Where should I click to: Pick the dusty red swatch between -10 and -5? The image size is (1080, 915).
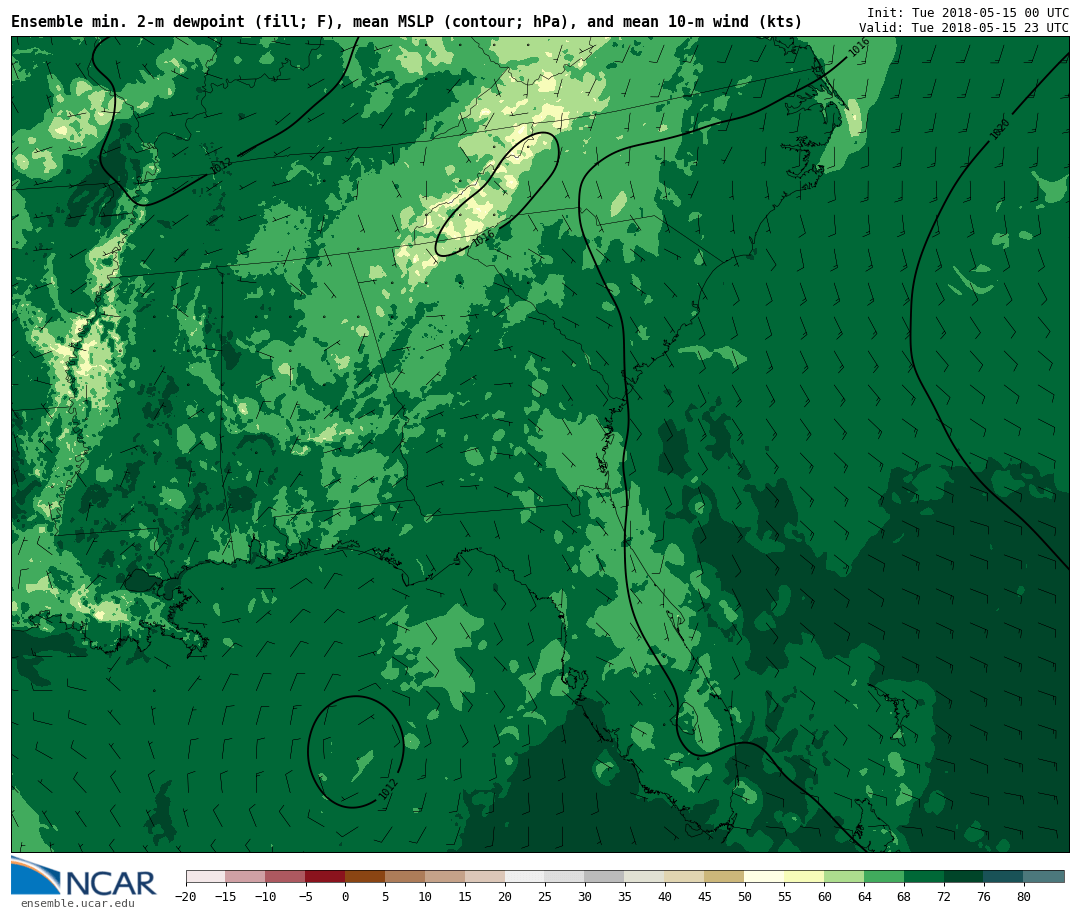(x=285, y=876)
